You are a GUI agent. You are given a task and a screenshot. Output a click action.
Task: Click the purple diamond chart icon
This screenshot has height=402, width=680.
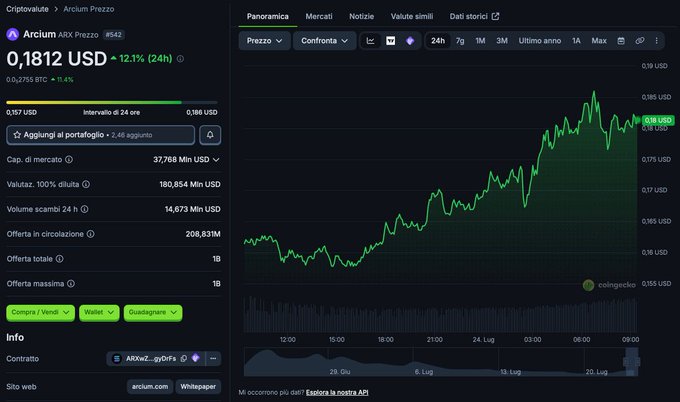pos(410,41)
